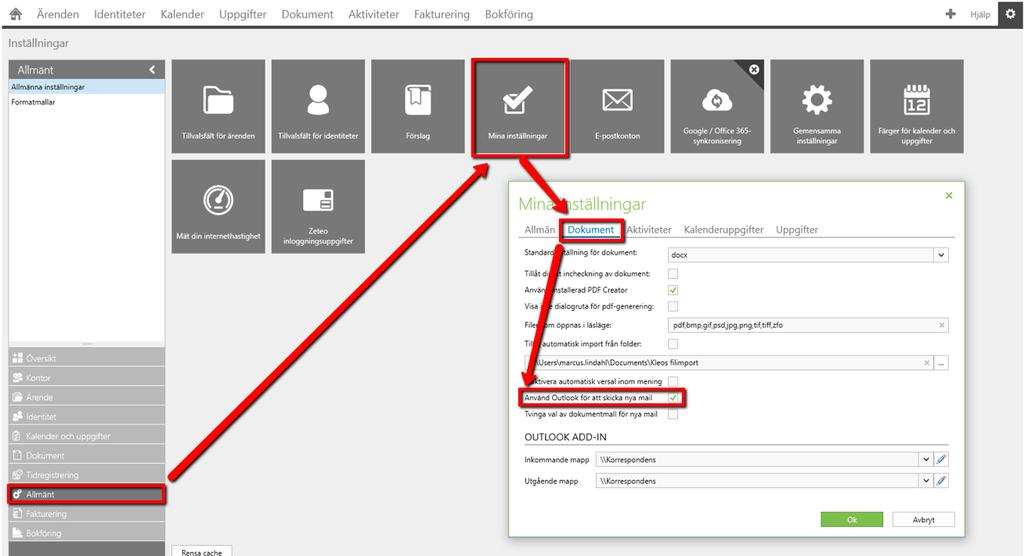The width and height of the screenshot is (1024, 556).
Task: Switch to Kalenderuppgifter tab in dialog
Action: click(x=724, y=229)
